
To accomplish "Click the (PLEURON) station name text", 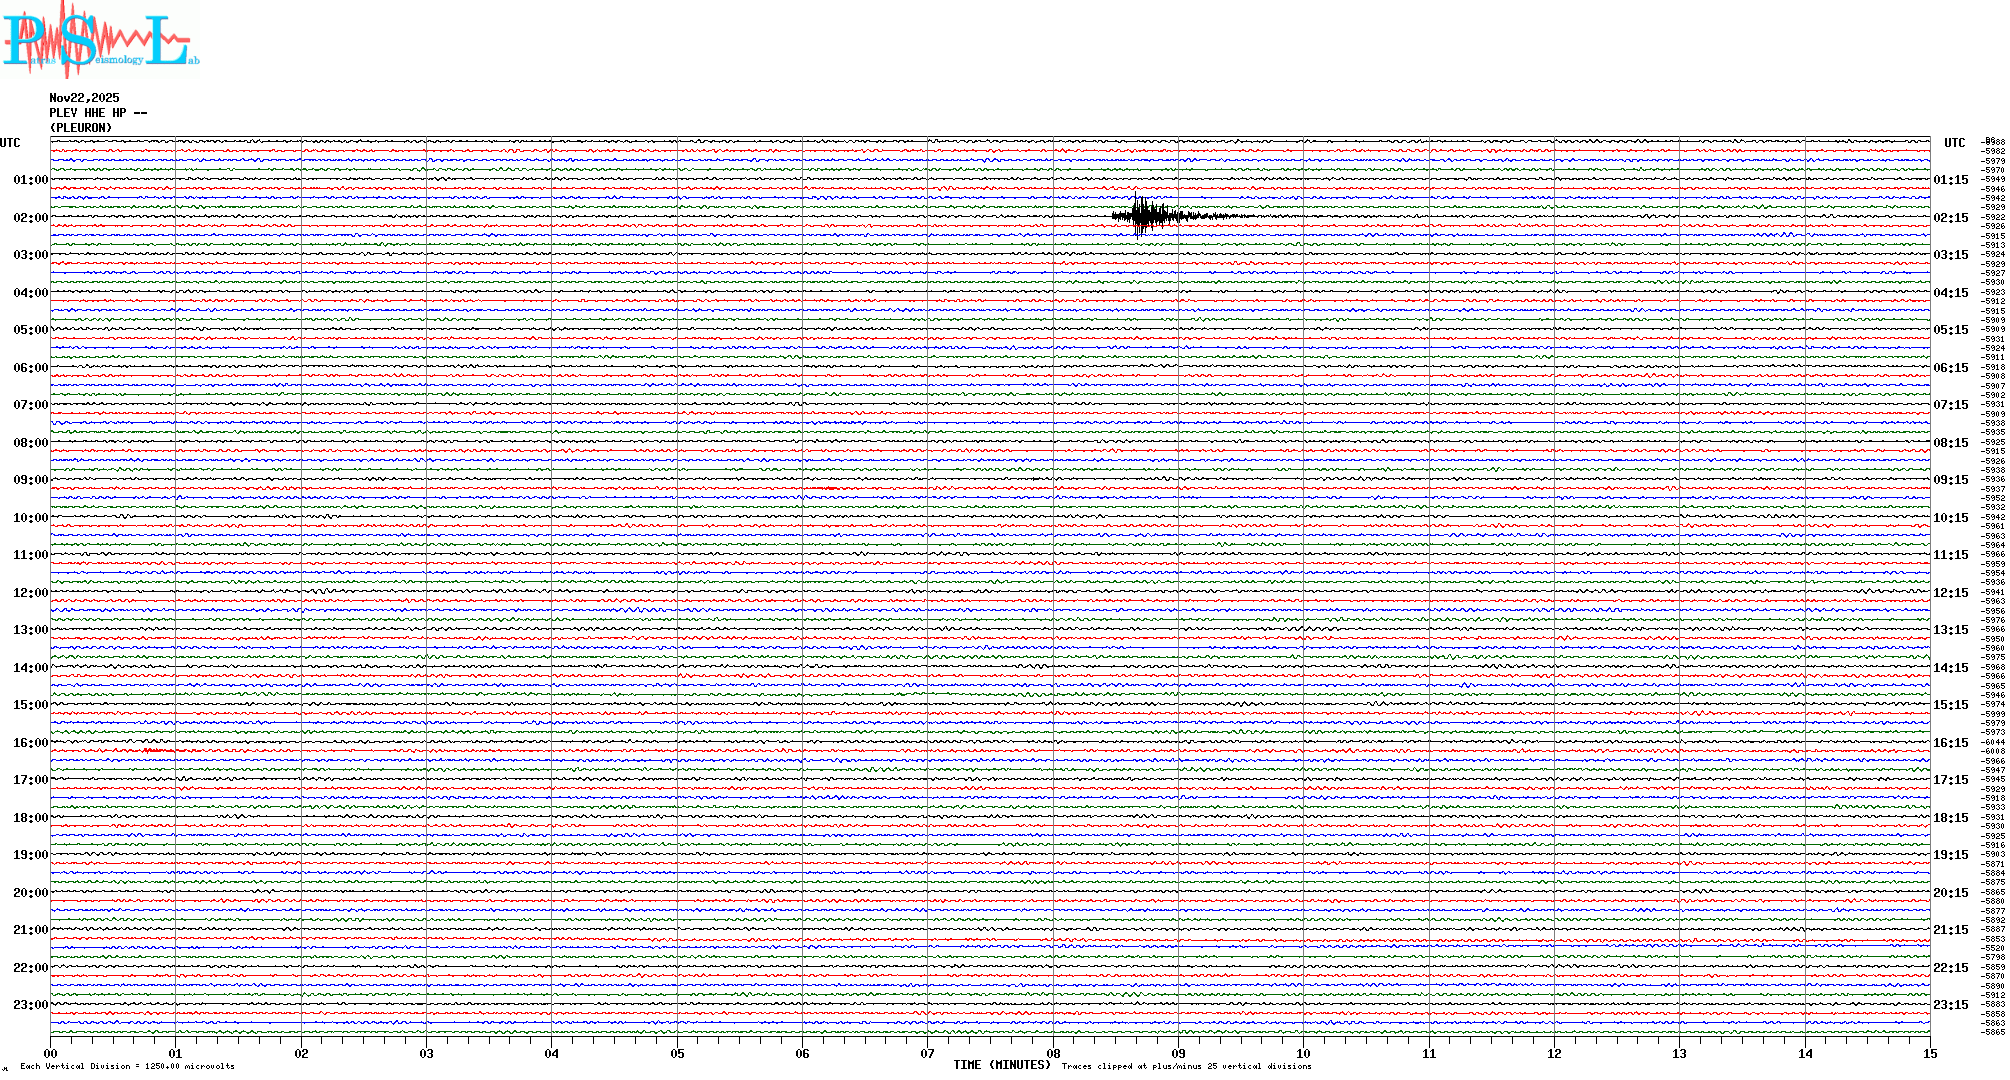I will pos(81,128).
